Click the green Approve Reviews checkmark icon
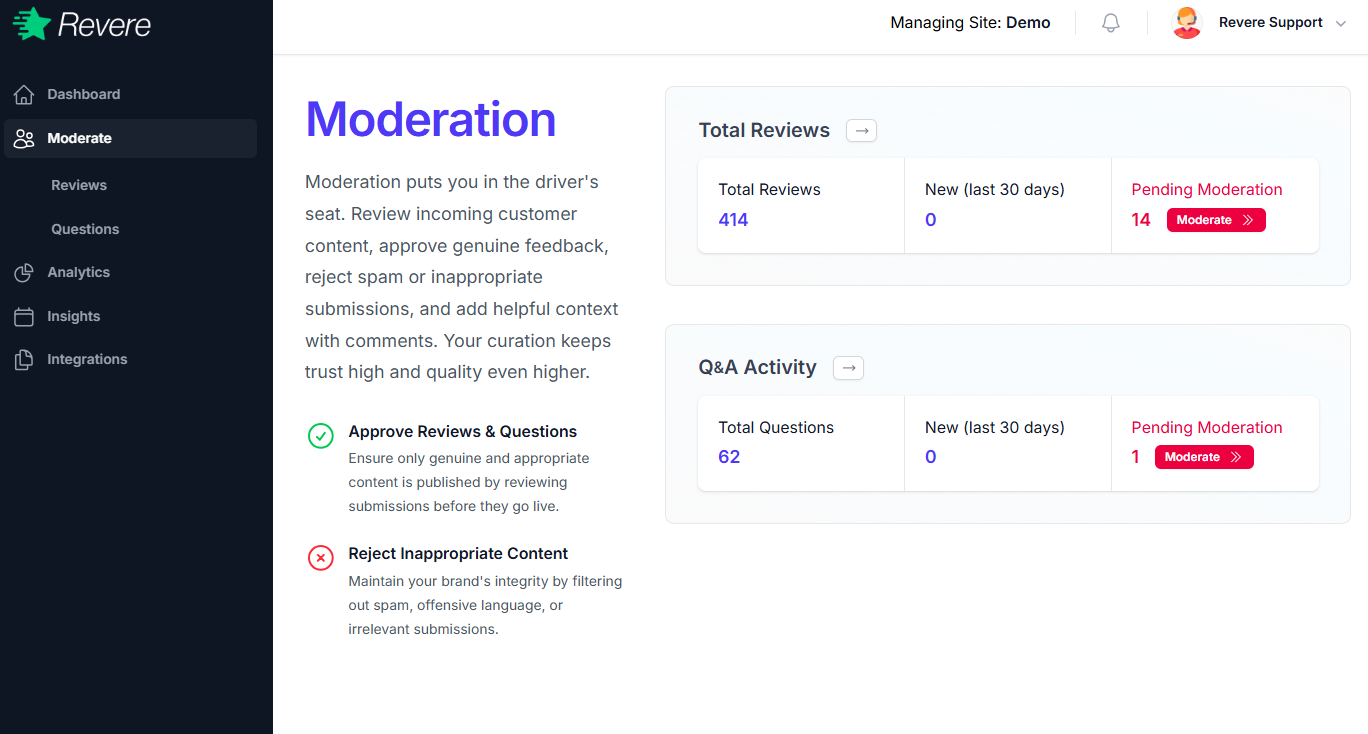 pyautogui.click(x=320, y=435)
